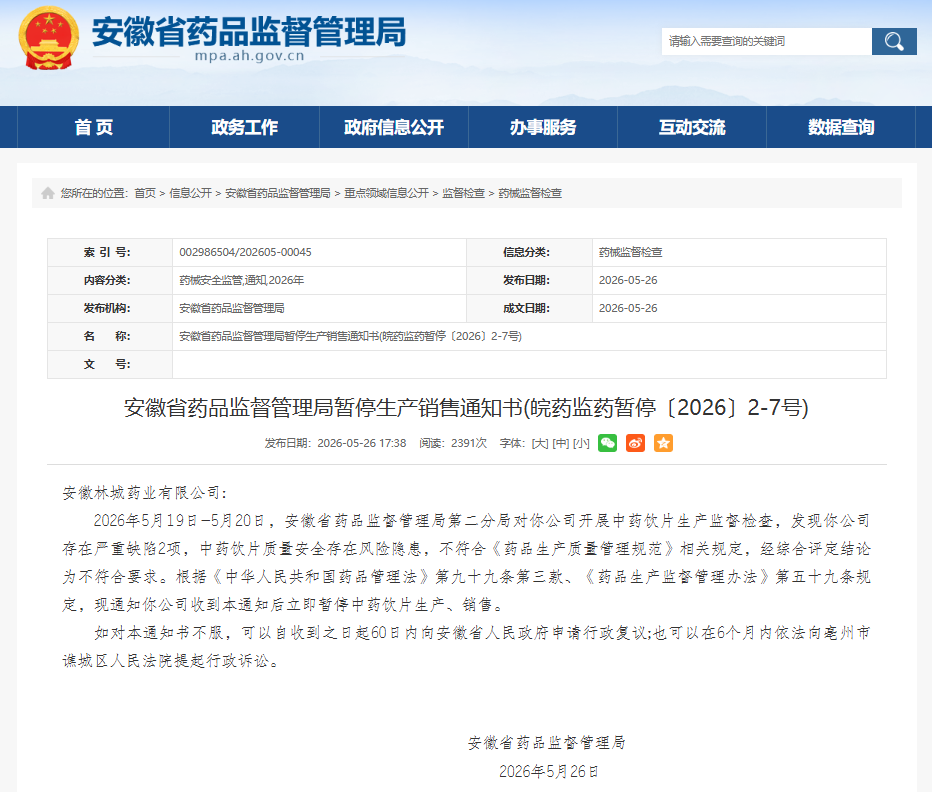Screen dimensions: 932x792
Task: Click the 发布日期: 2026-05-26 17:38 text
Action: 335,444
